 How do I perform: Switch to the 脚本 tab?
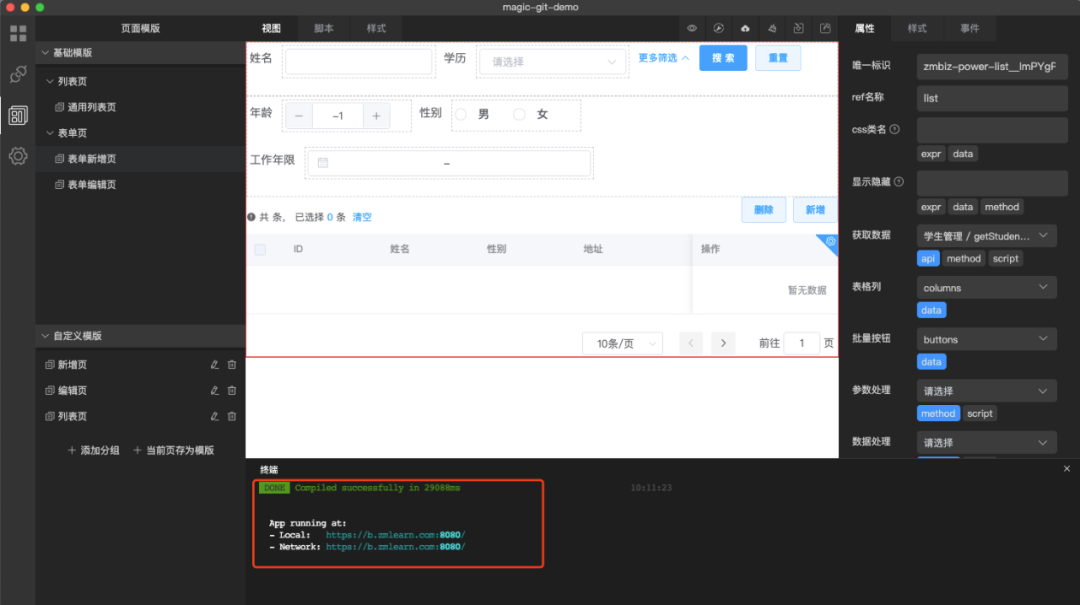[324, 28]
